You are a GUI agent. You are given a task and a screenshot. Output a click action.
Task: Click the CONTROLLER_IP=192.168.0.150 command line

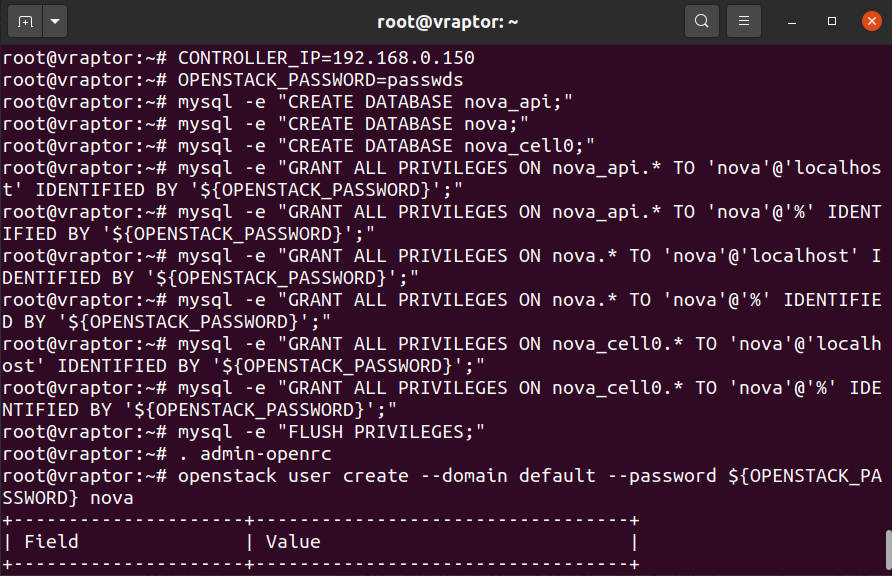[x=325, y=58]
